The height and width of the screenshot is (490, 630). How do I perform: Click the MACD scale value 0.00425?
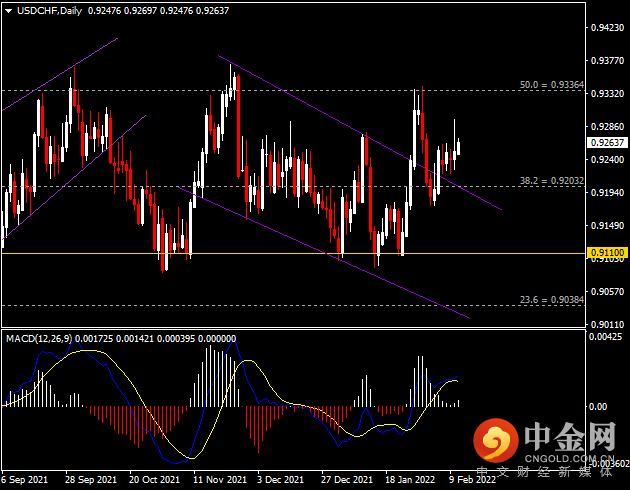(x=605, y=337)
